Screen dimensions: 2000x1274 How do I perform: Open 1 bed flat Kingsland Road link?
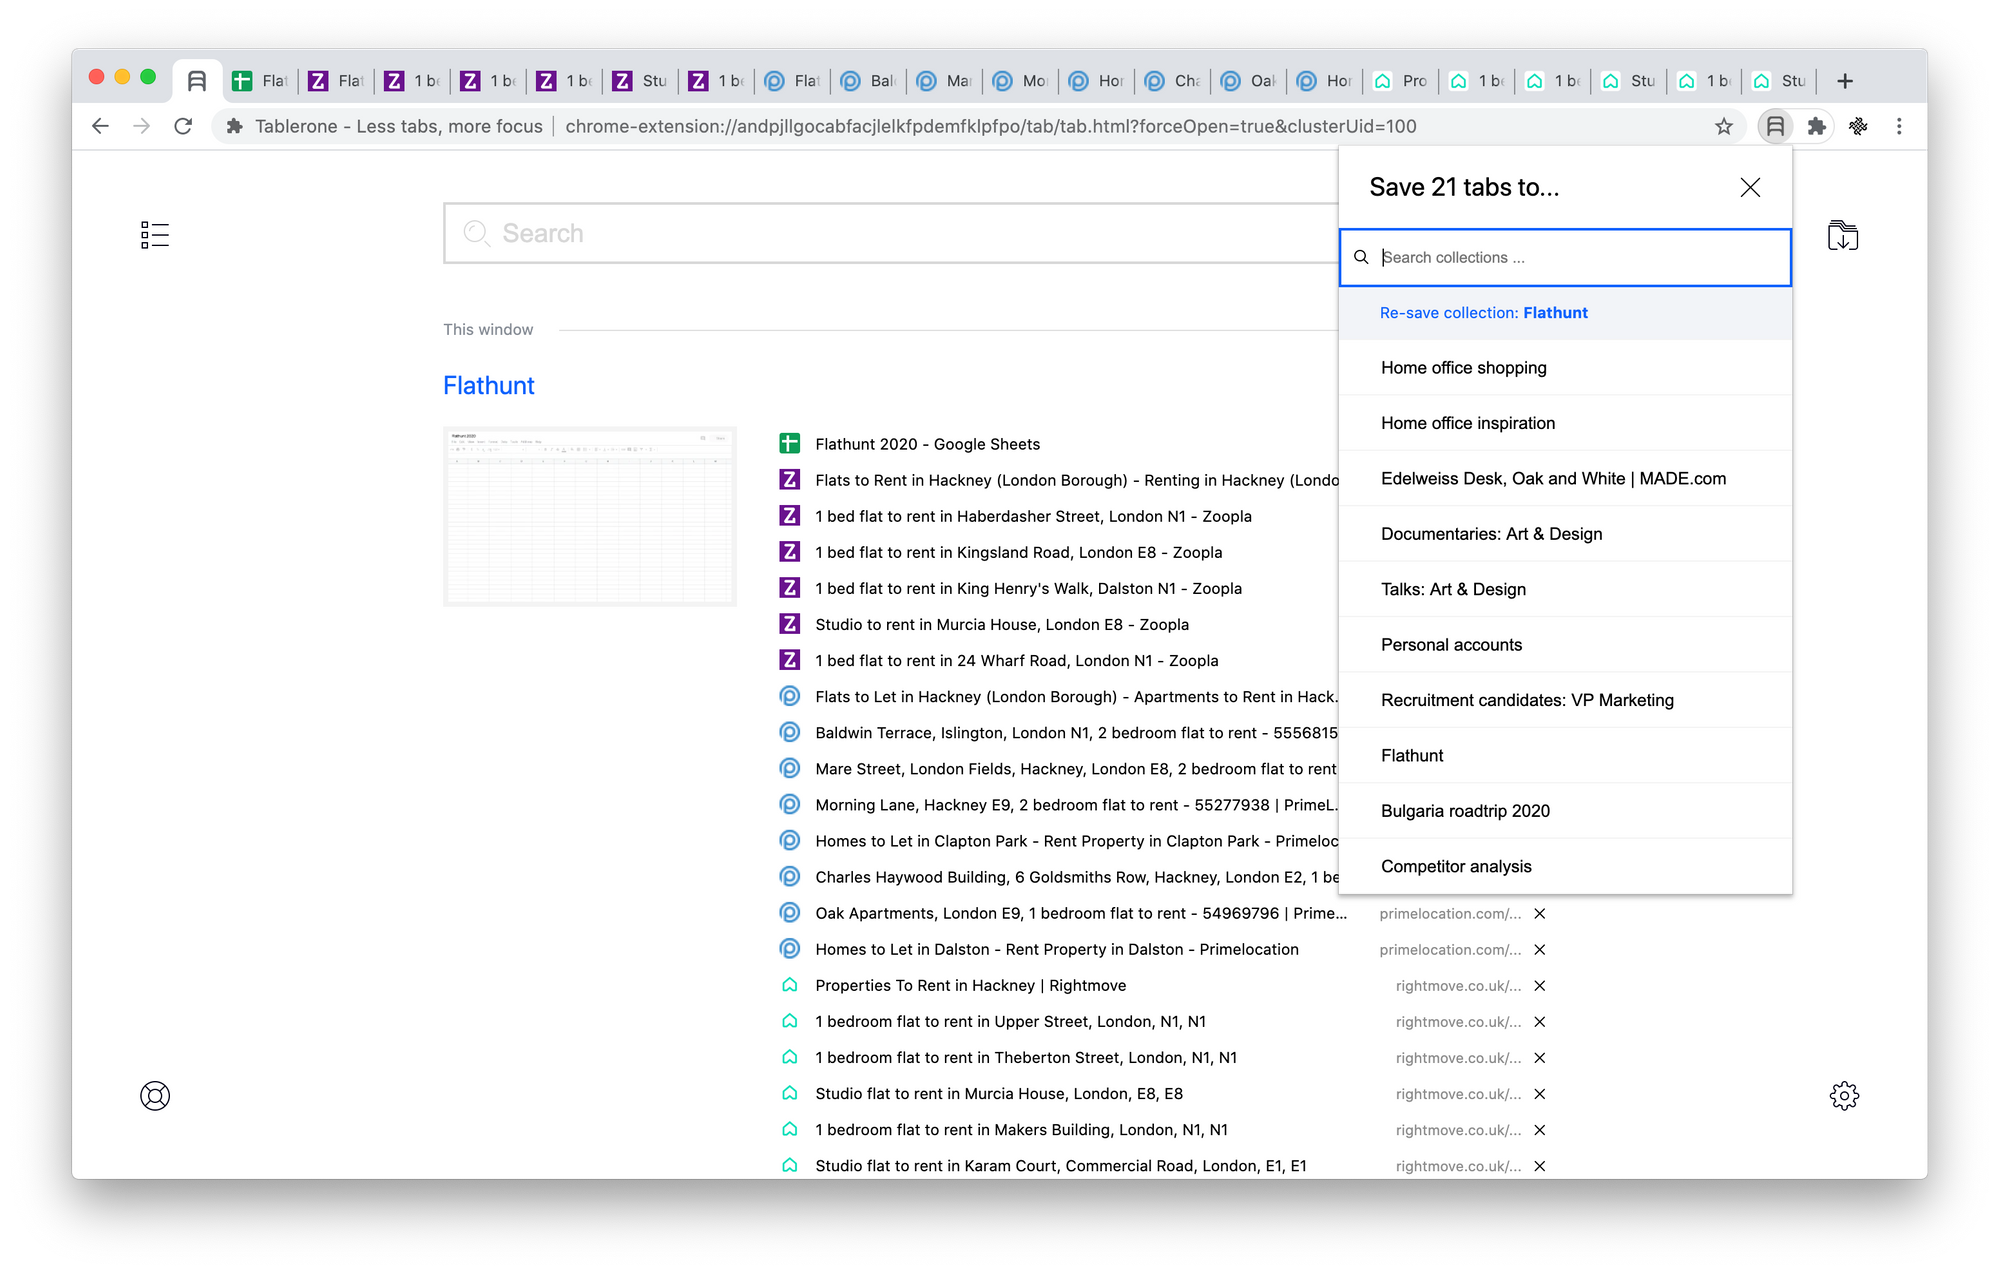(x=1018, y=552)
